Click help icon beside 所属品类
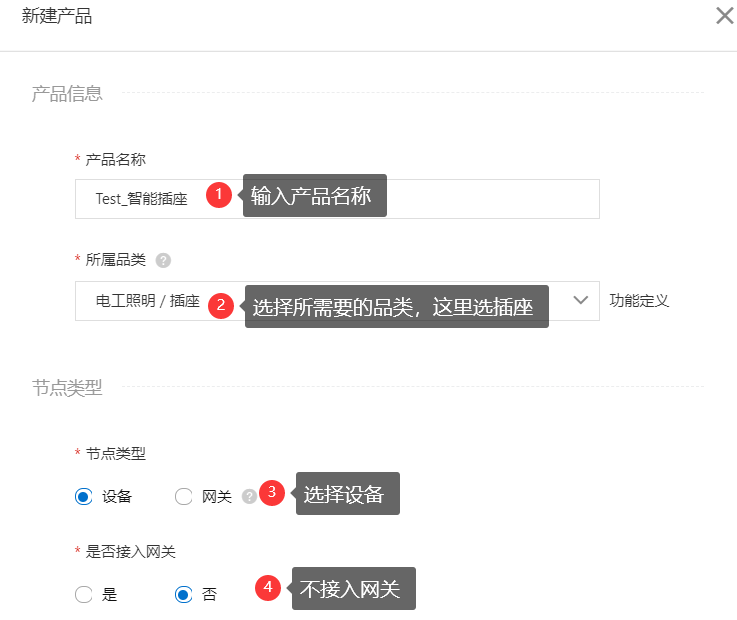The image size is (737, 620). (x=163, y=260)
